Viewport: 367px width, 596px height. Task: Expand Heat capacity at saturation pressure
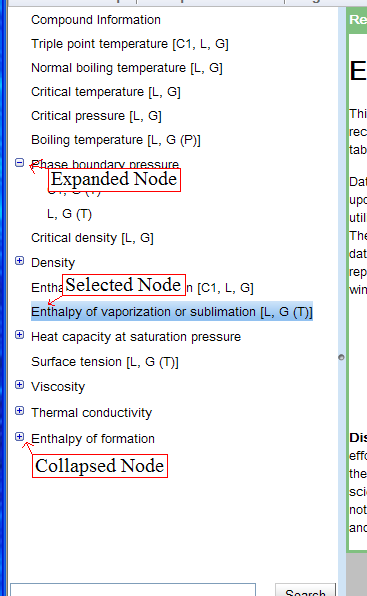pyautogui.click(x=19, y=334)
